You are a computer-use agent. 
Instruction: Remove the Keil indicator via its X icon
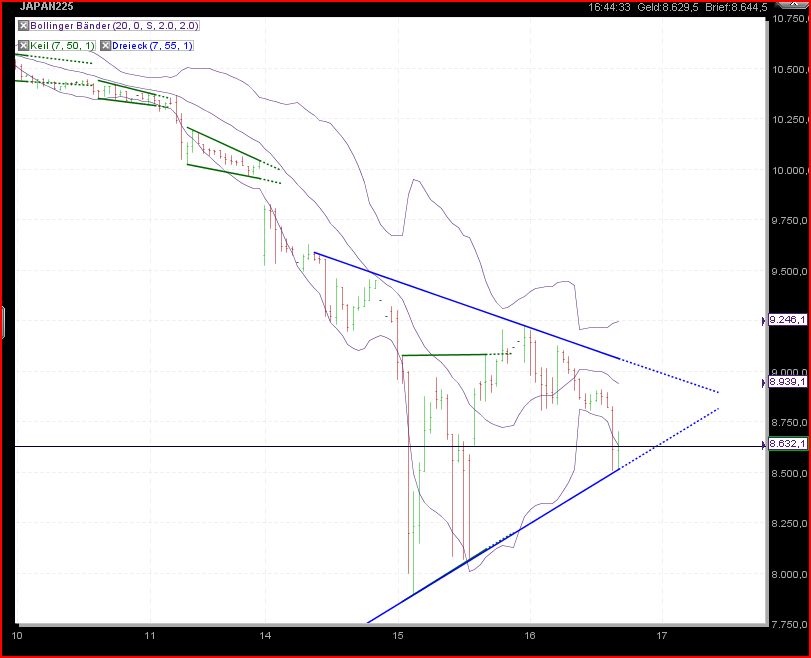point(23,46)
